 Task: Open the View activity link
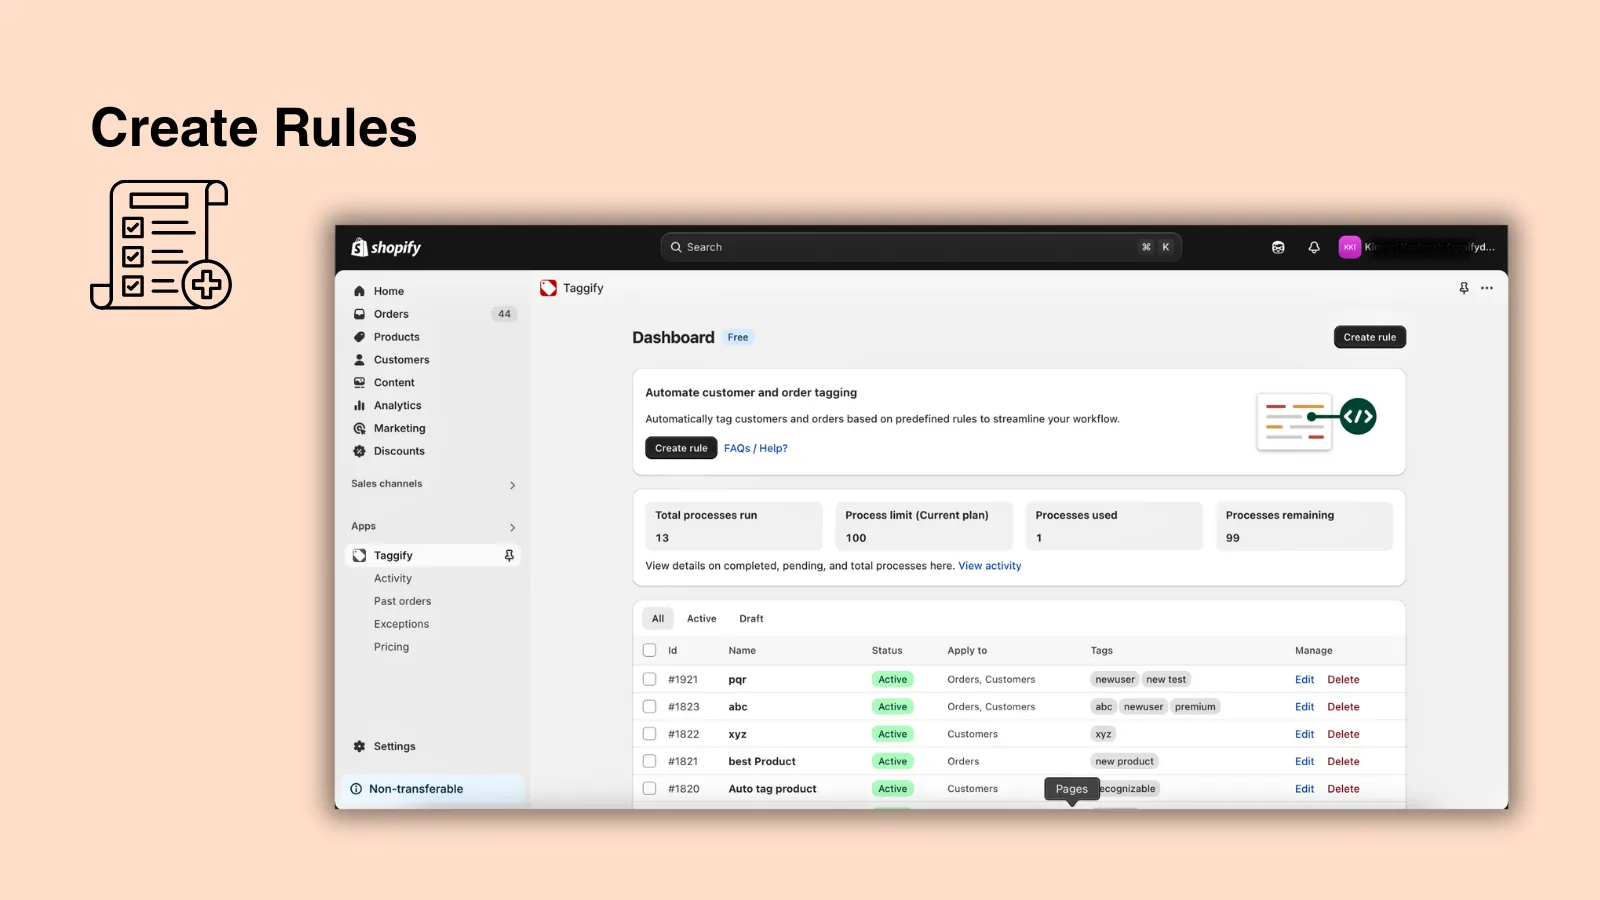click(990, 566)
